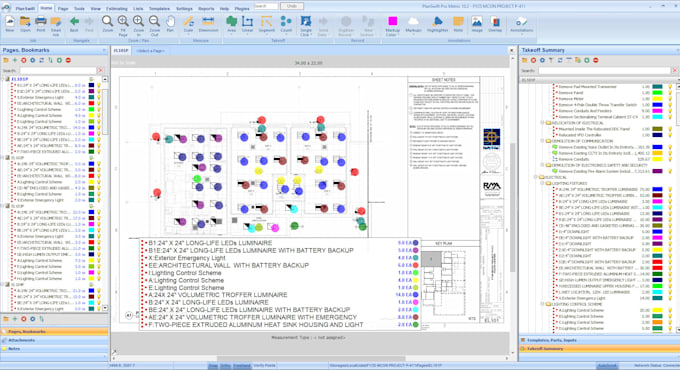Viewport: 680px width, 370px height.
Task: Open the Estimating ribbon tab
Action: (x=117, y=9)
